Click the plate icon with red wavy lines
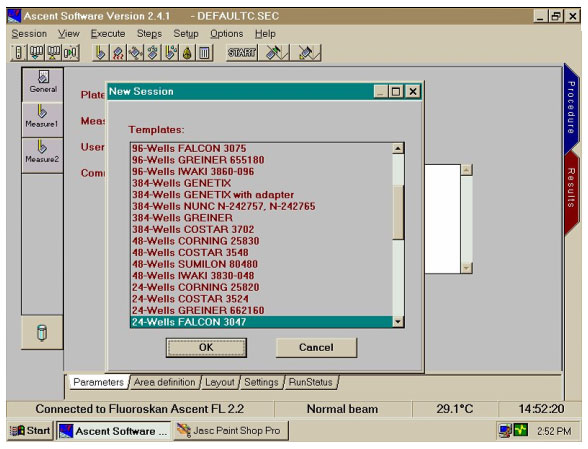The image size is (588, 449). tap(118, 53)
